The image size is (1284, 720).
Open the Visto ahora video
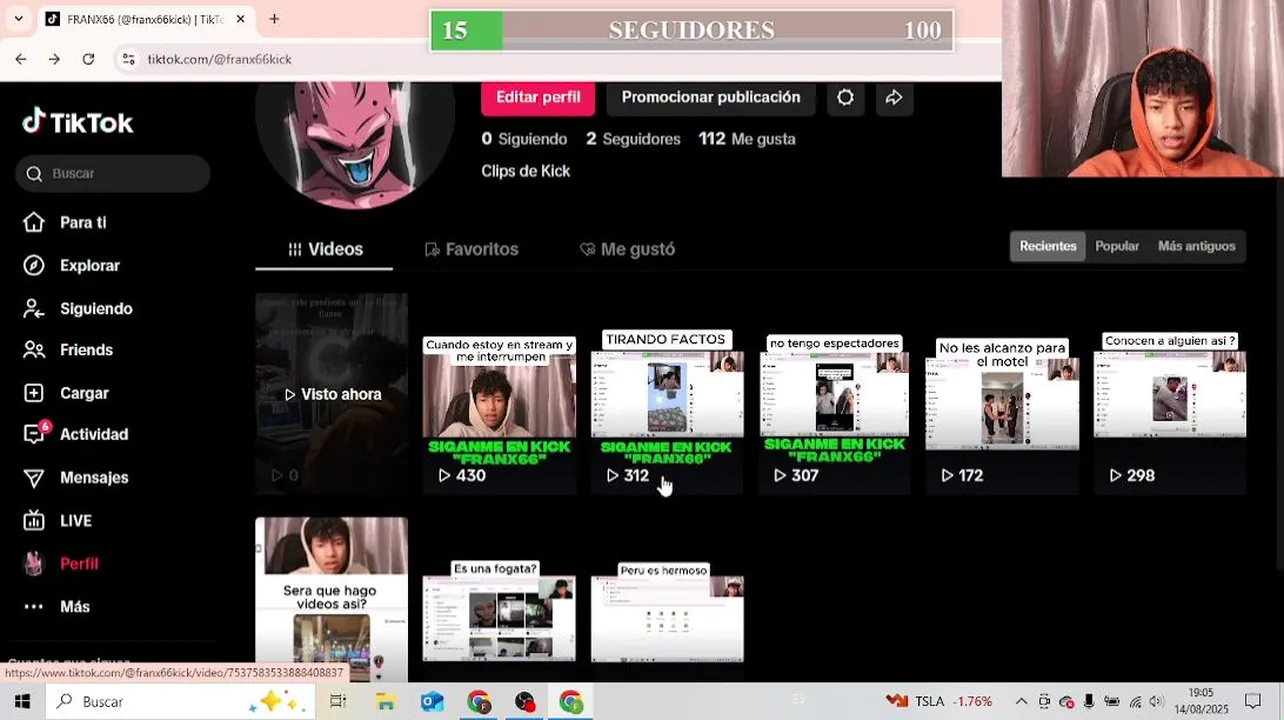[x=332, y=394]
